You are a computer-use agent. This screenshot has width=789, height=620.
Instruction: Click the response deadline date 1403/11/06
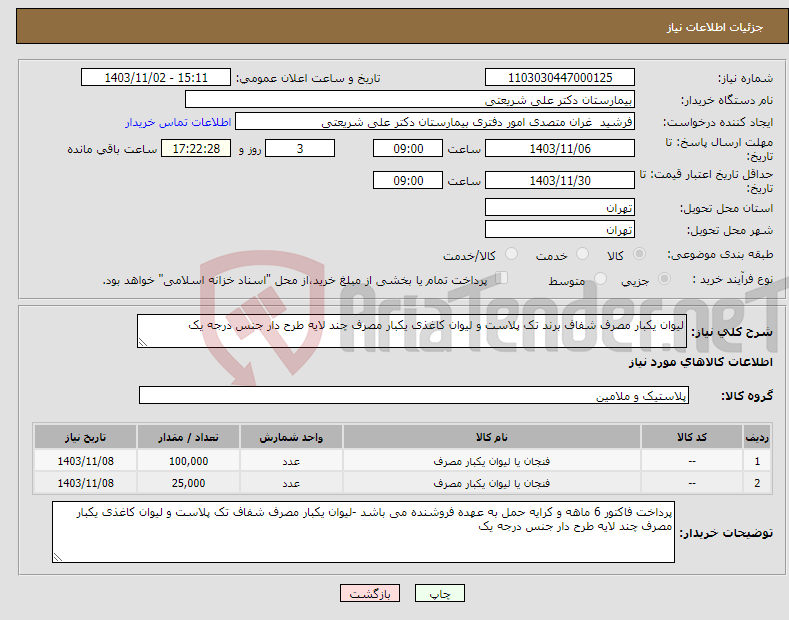tap(560, 148)
